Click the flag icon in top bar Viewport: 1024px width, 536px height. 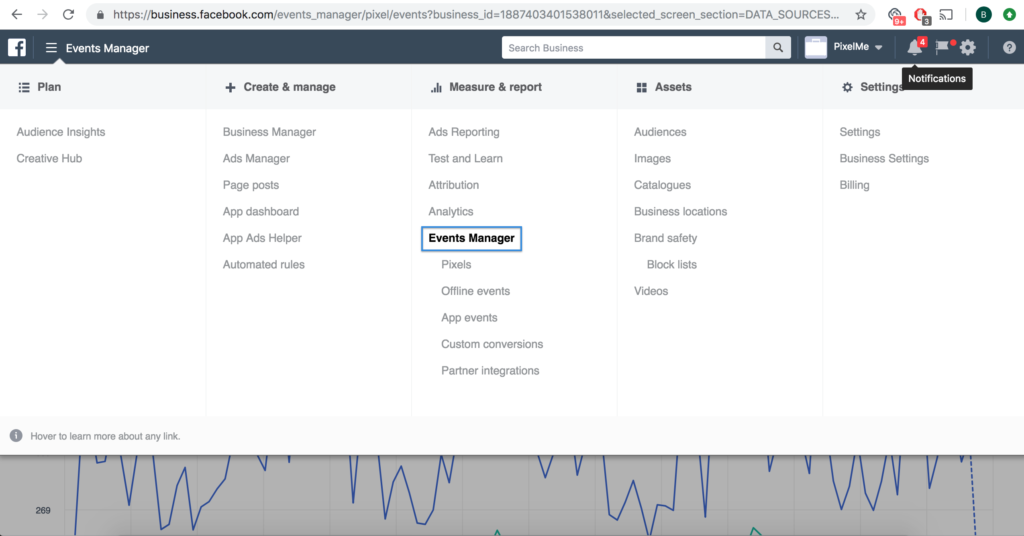coord(942,47)
